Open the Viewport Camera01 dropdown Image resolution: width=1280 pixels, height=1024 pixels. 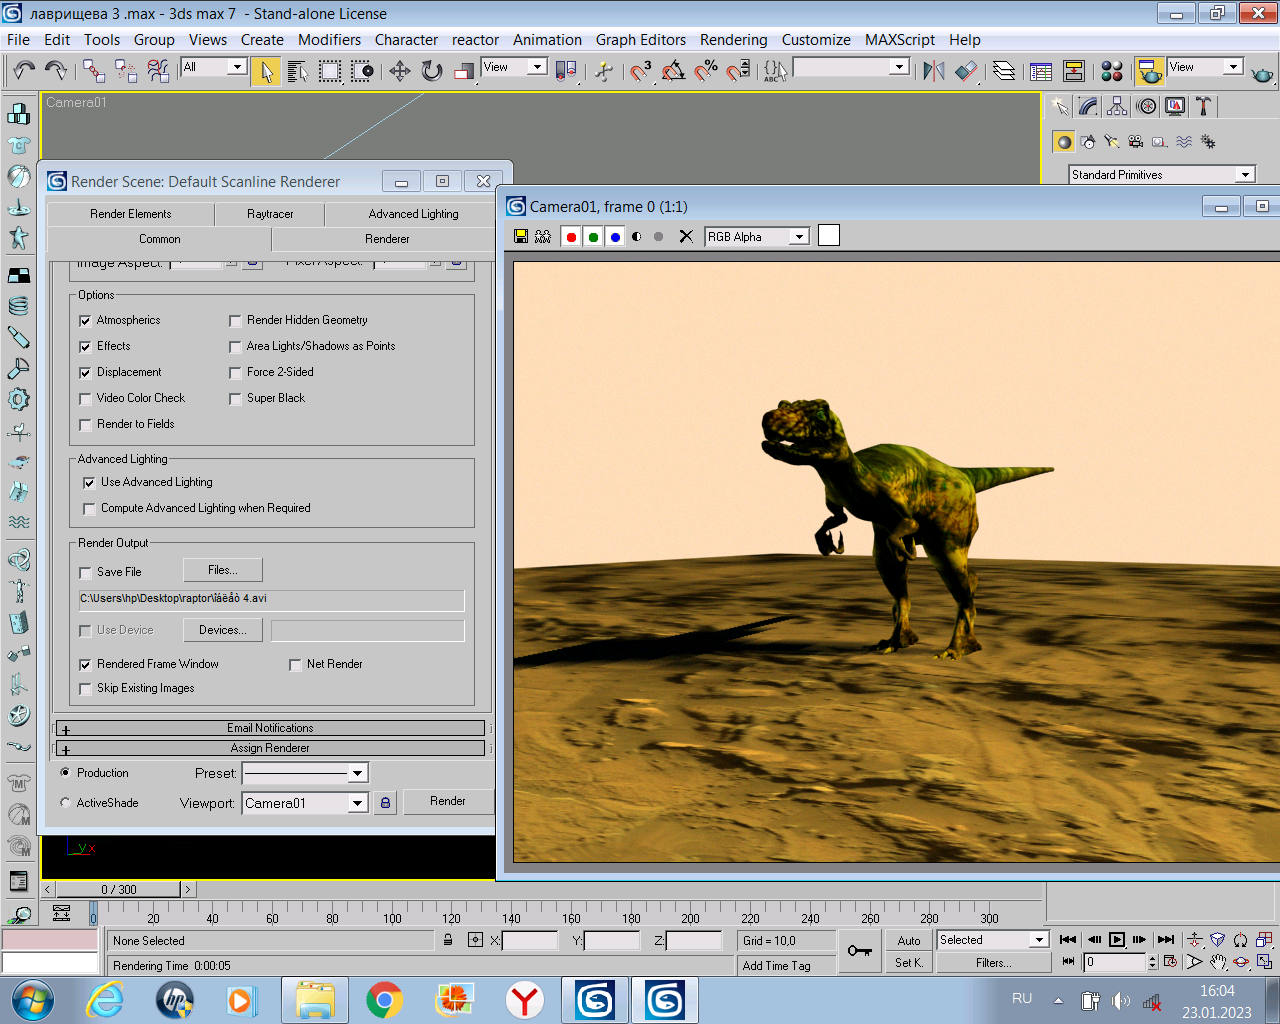tap(357, 803)
